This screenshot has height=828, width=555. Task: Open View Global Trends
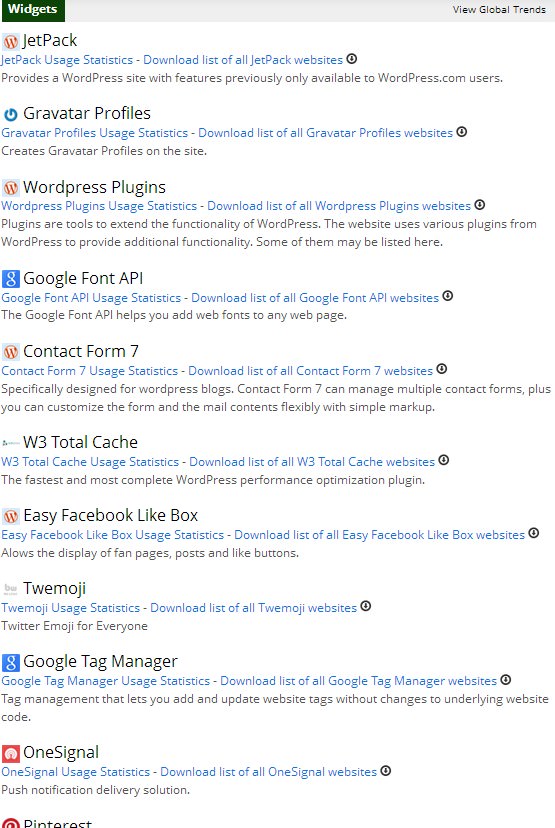click(x=499, y=10)
